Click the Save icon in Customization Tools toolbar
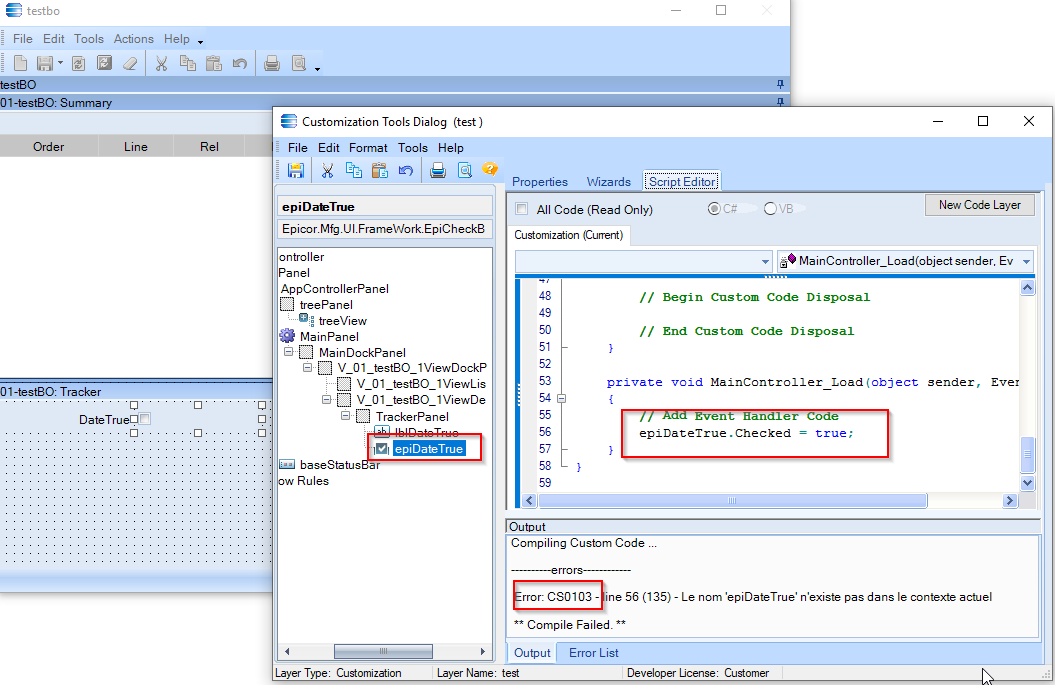Image resolution: width=1055 pixels, height=685 pixels. (x=296, y=170)
